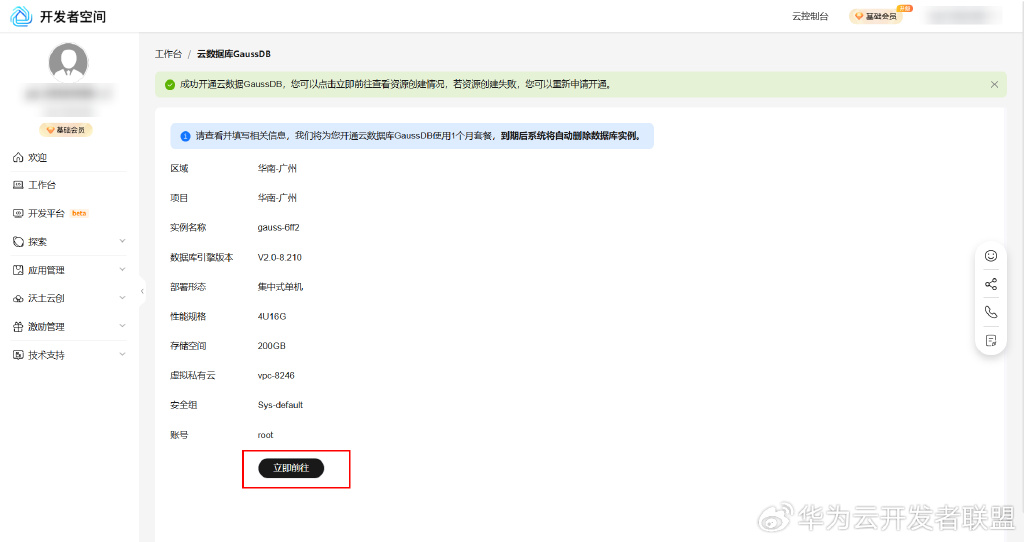Expand the 技术支持 menu chevron
Viewport: 1024px width, 542px height.
(122, 355)
